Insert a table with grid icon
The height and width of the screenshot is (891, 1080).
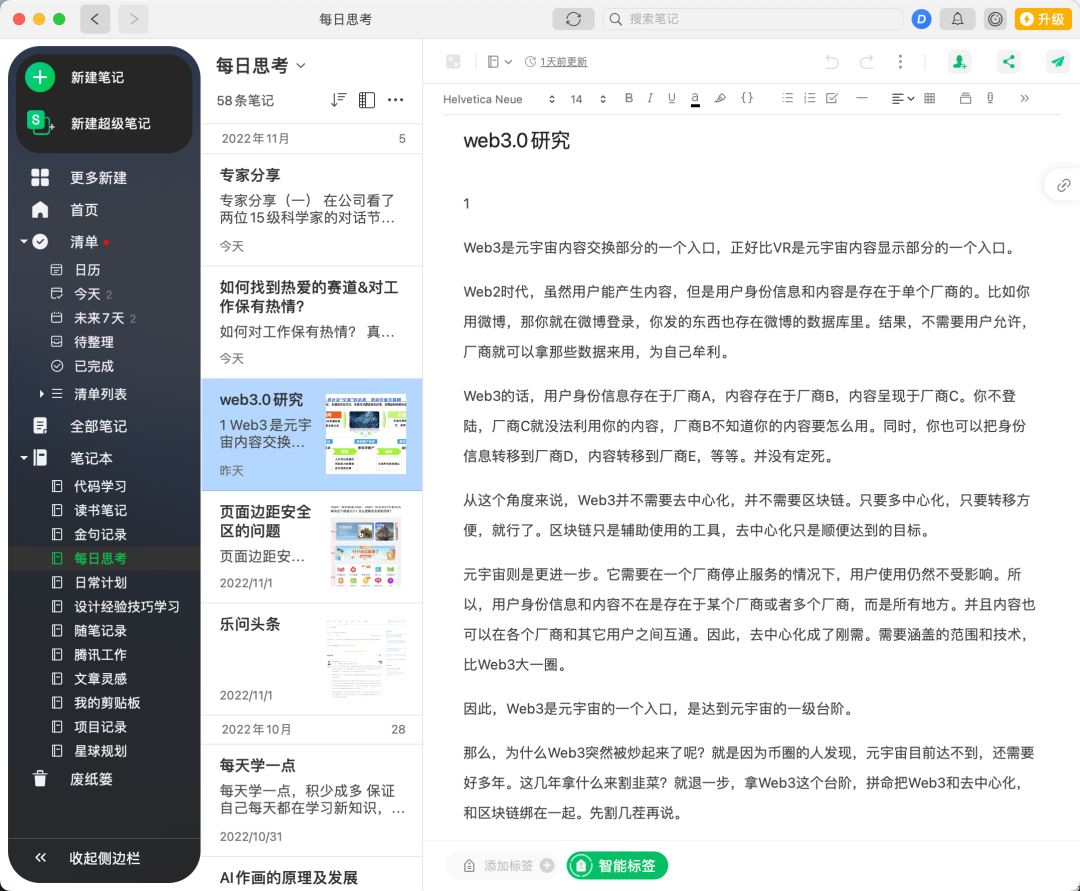tap(930, 98)
